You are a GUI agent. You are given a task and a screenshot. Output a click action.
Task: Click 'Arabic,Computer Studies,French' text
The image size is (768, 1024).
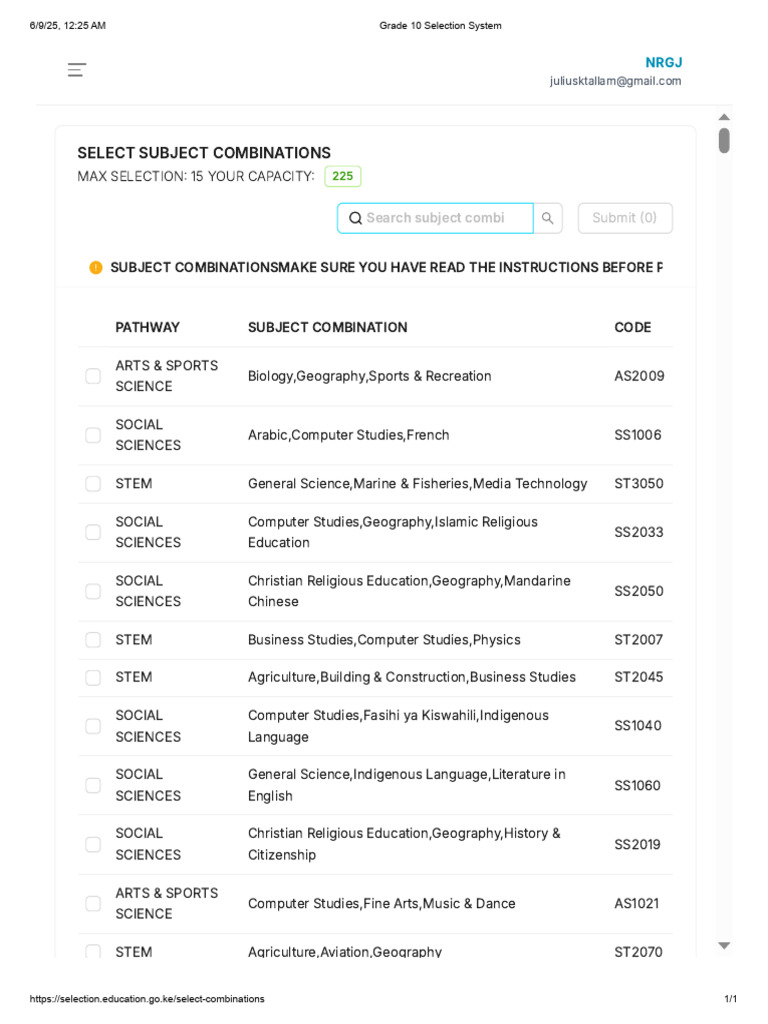click(349, 435)
